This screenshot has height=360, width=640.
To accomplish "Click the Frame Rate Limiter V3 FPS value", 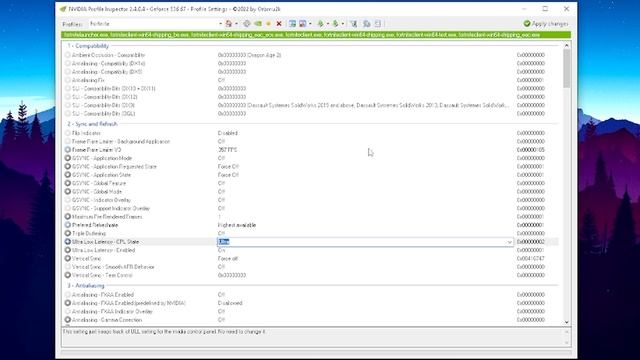I will point(227,150).
